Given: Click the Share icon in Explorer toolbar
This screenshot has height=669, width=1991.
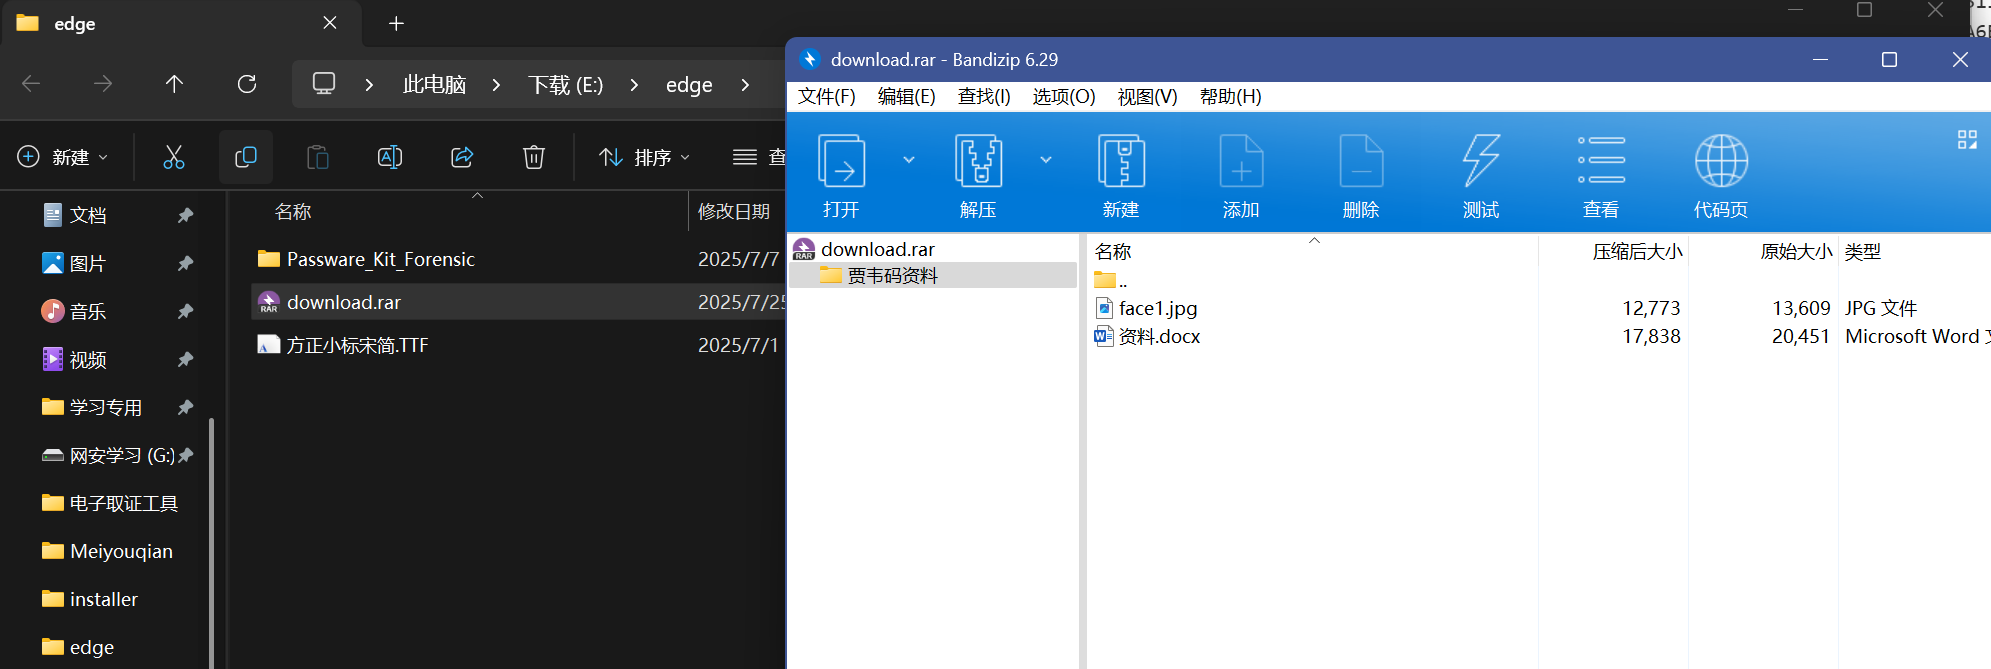Looking at the screenshot, I should click(462, 157).
